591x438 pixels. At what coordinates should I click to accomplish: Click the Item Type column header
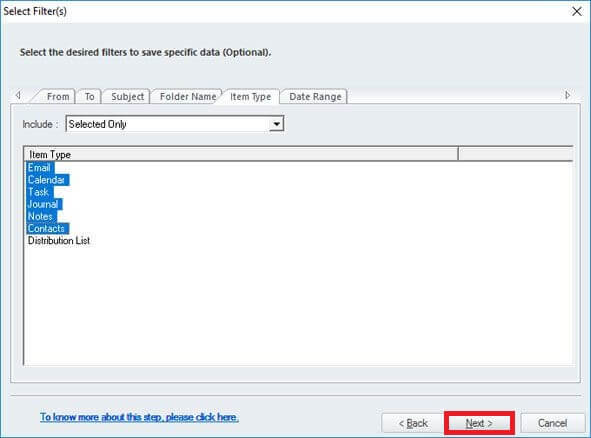(241, 155)
